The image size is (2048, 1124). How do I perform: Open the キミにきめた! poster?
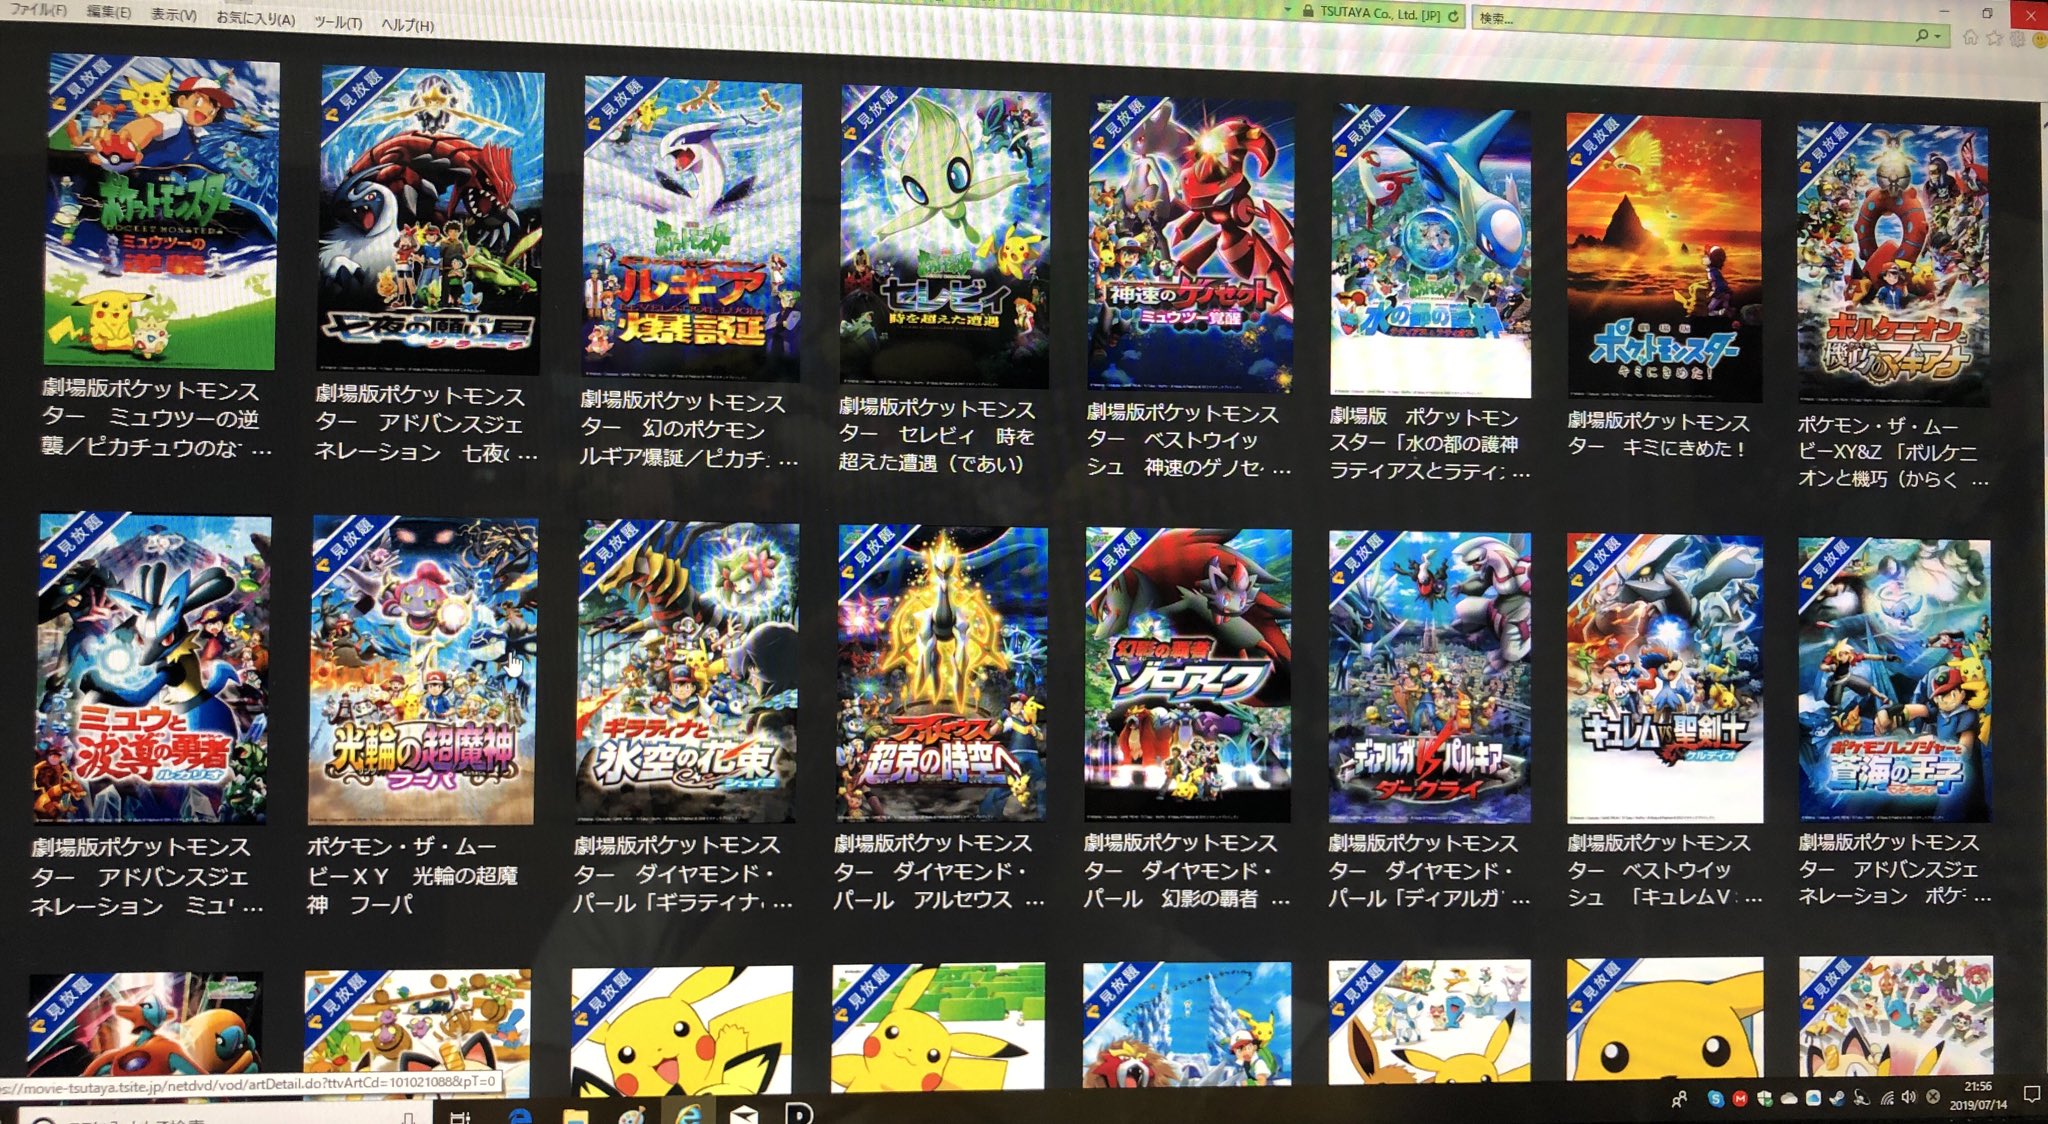pyautogui.click(x=1664, y=258)
